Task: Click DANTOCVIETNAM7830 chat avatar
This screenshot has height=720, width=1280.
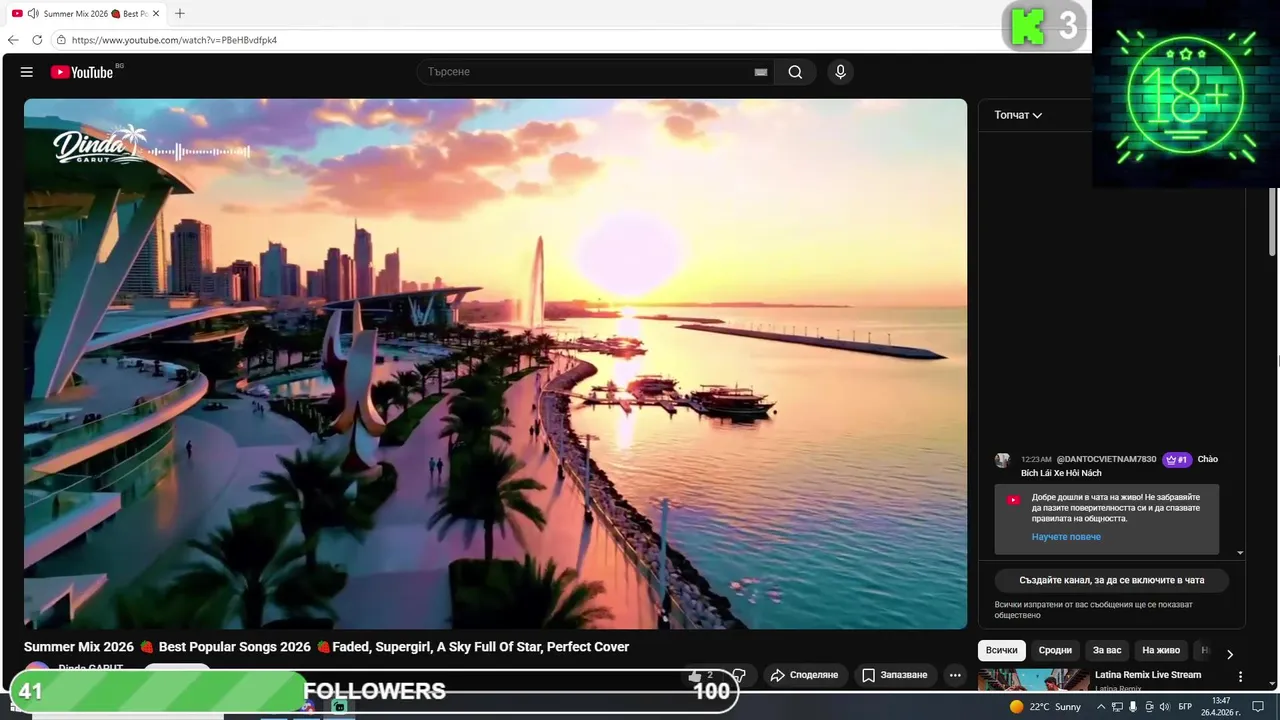Action: (1002, 460)
